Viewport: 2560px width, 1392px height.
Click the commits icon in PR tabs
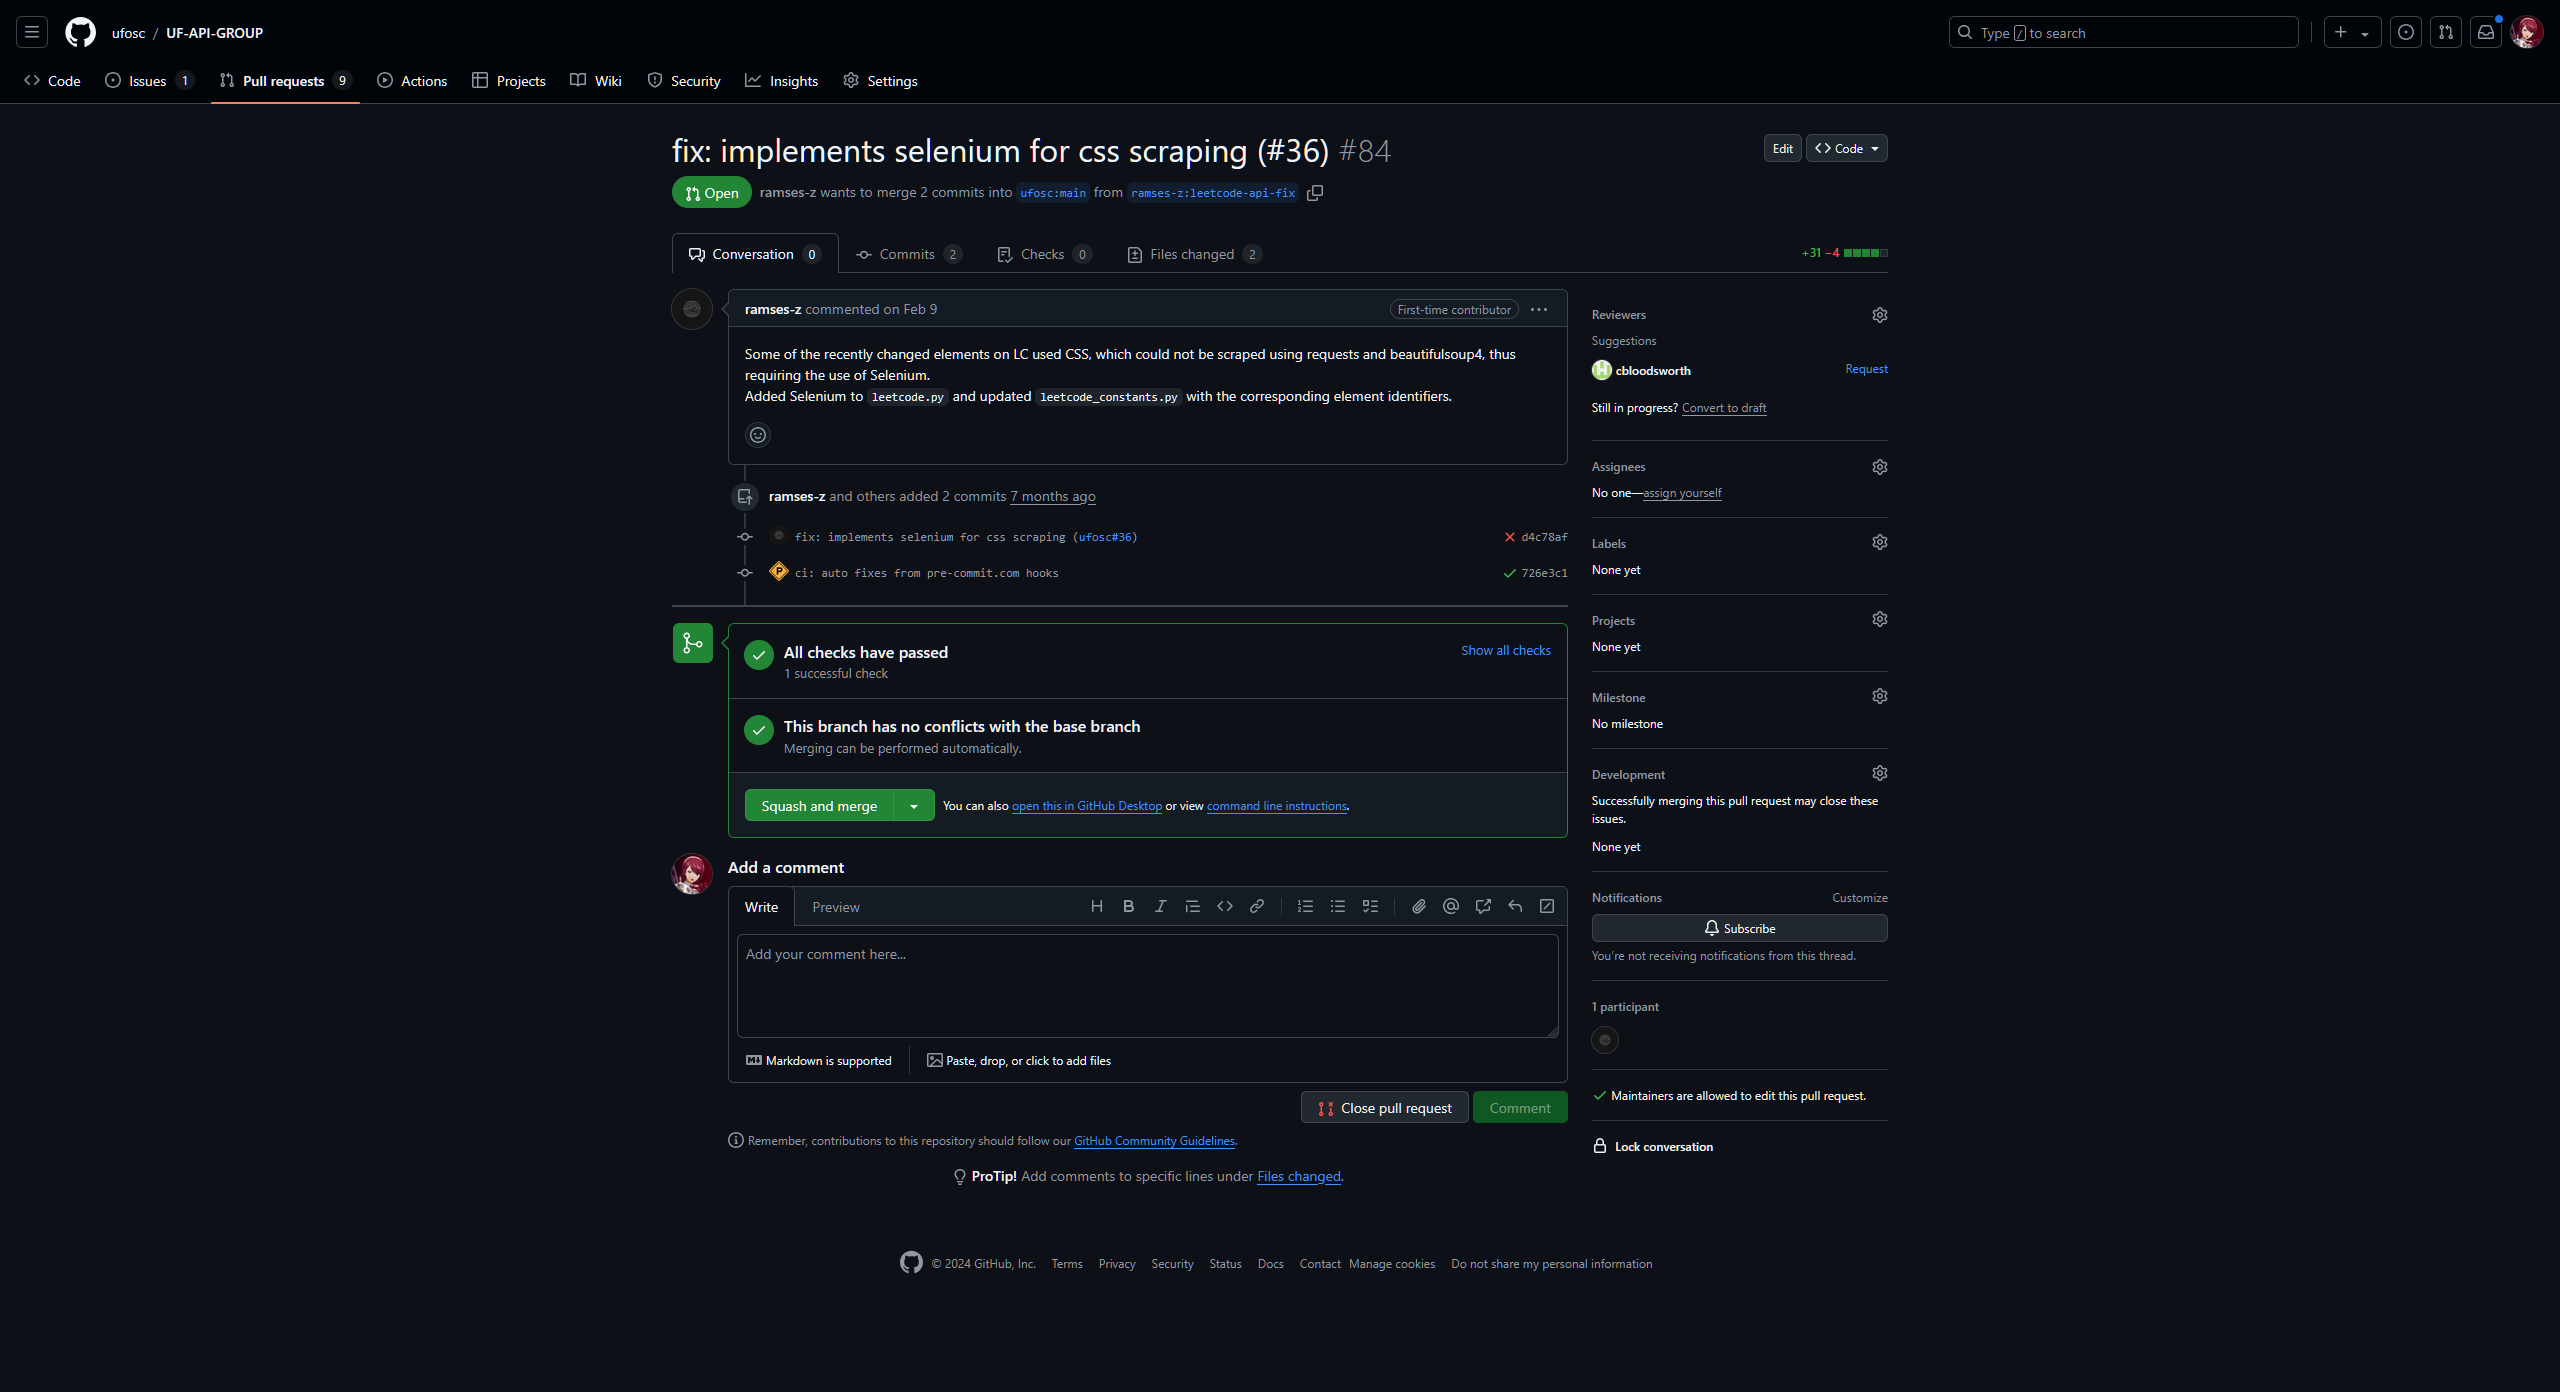tap(865, 254)
